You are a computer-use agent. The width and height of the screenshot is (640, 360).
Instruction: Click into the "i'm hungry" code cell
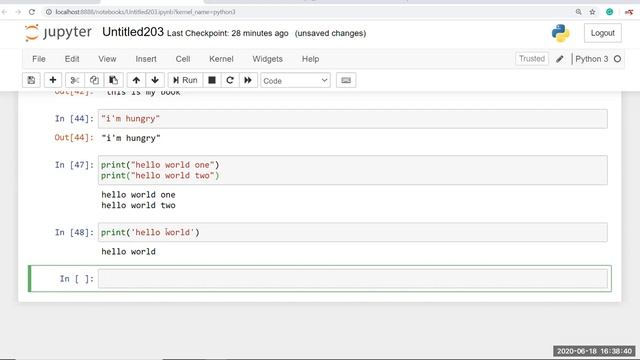point(353,119)
